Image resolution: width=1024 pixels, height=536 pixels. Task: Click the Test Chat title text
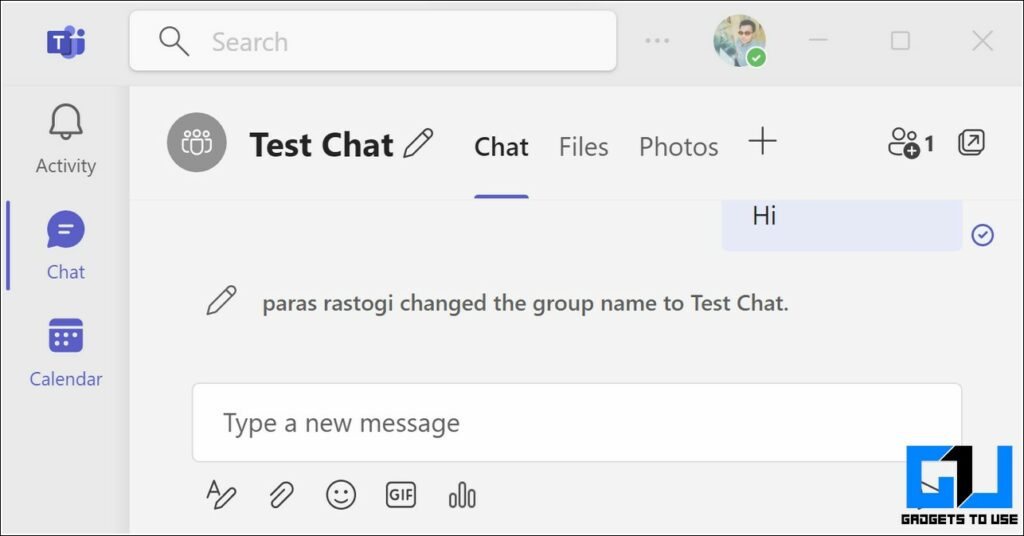(321, 144)
